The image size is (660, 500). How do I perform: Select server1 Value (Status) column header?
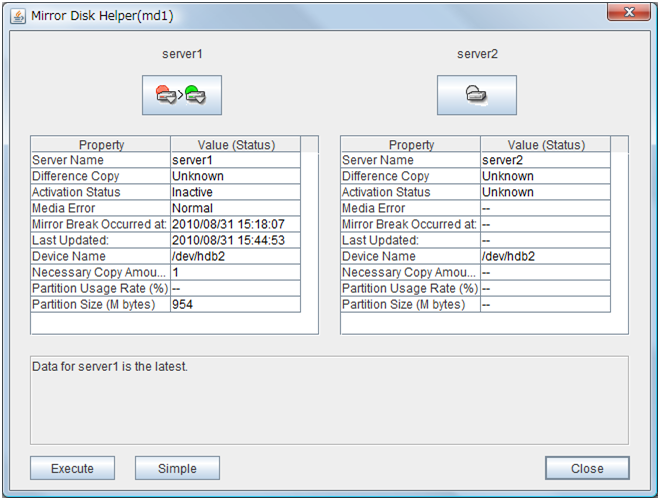pos(236,145)
